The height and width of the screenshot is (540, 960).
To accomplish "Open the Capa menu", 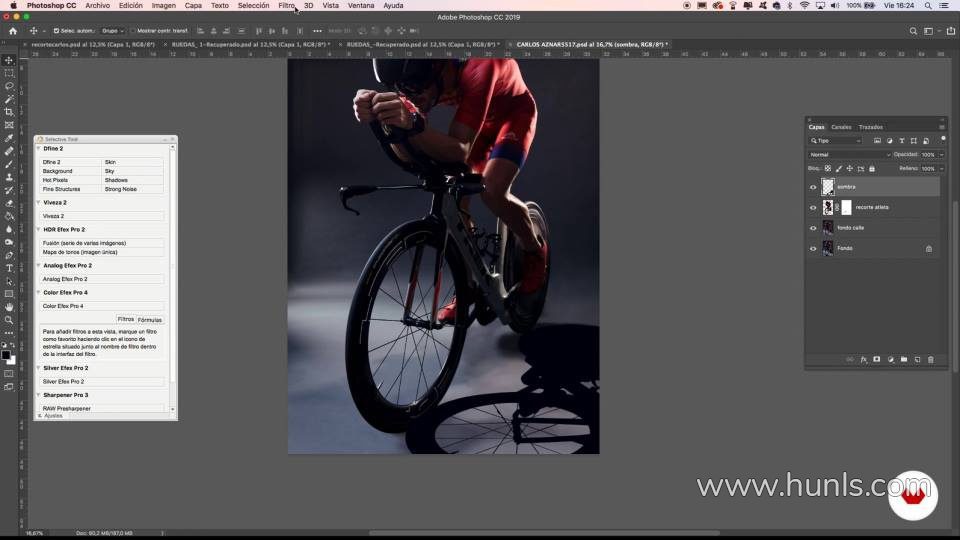I will [x=193, y=6].
